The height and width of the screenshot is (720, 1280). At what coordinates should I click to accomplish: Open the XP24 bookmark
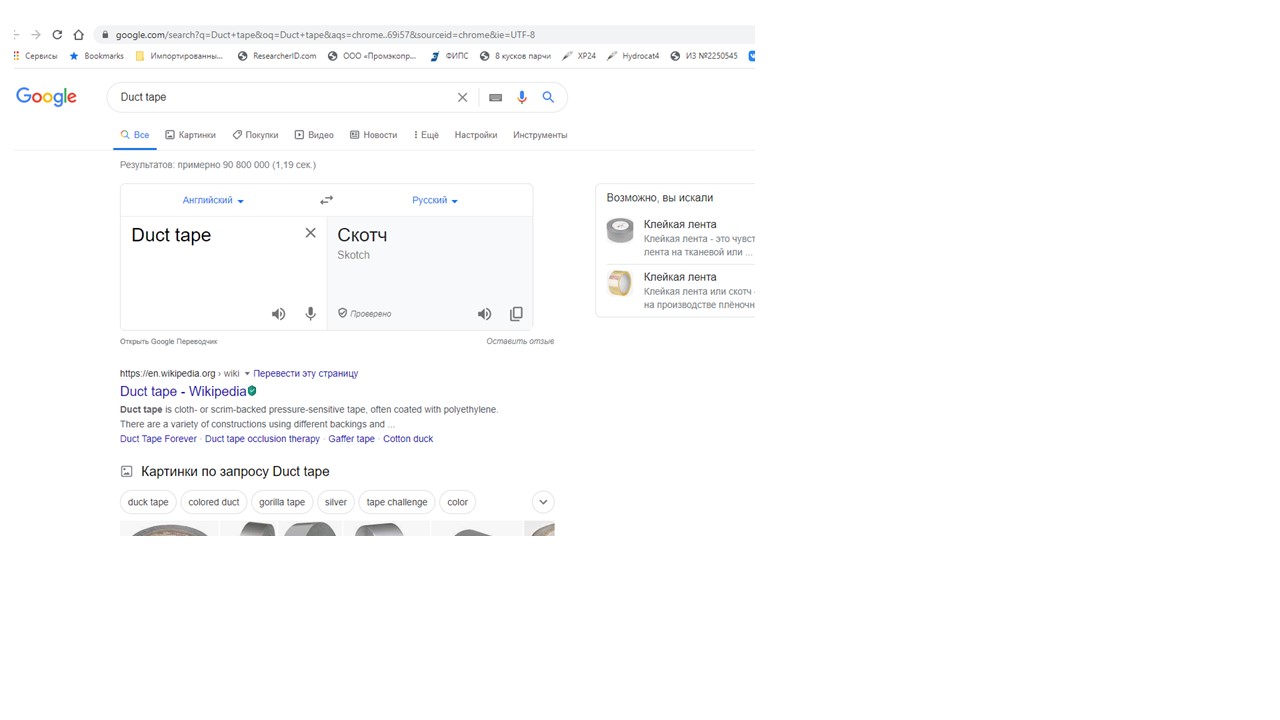[579, 56]
